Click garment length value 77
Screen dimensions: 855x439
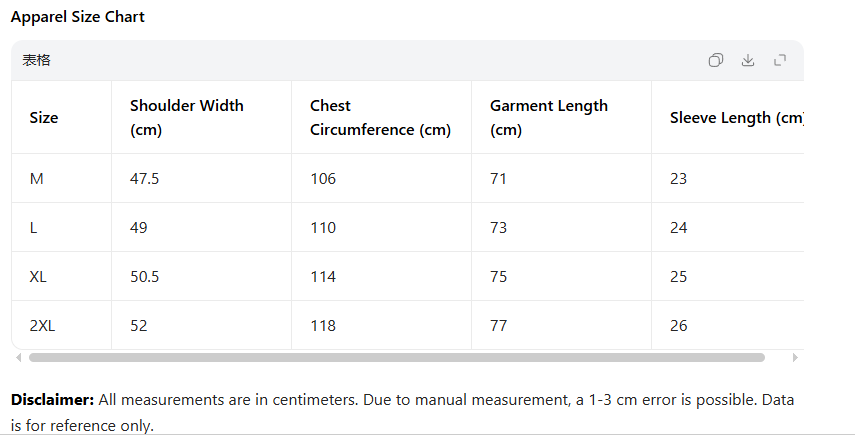tap(498, 325)
